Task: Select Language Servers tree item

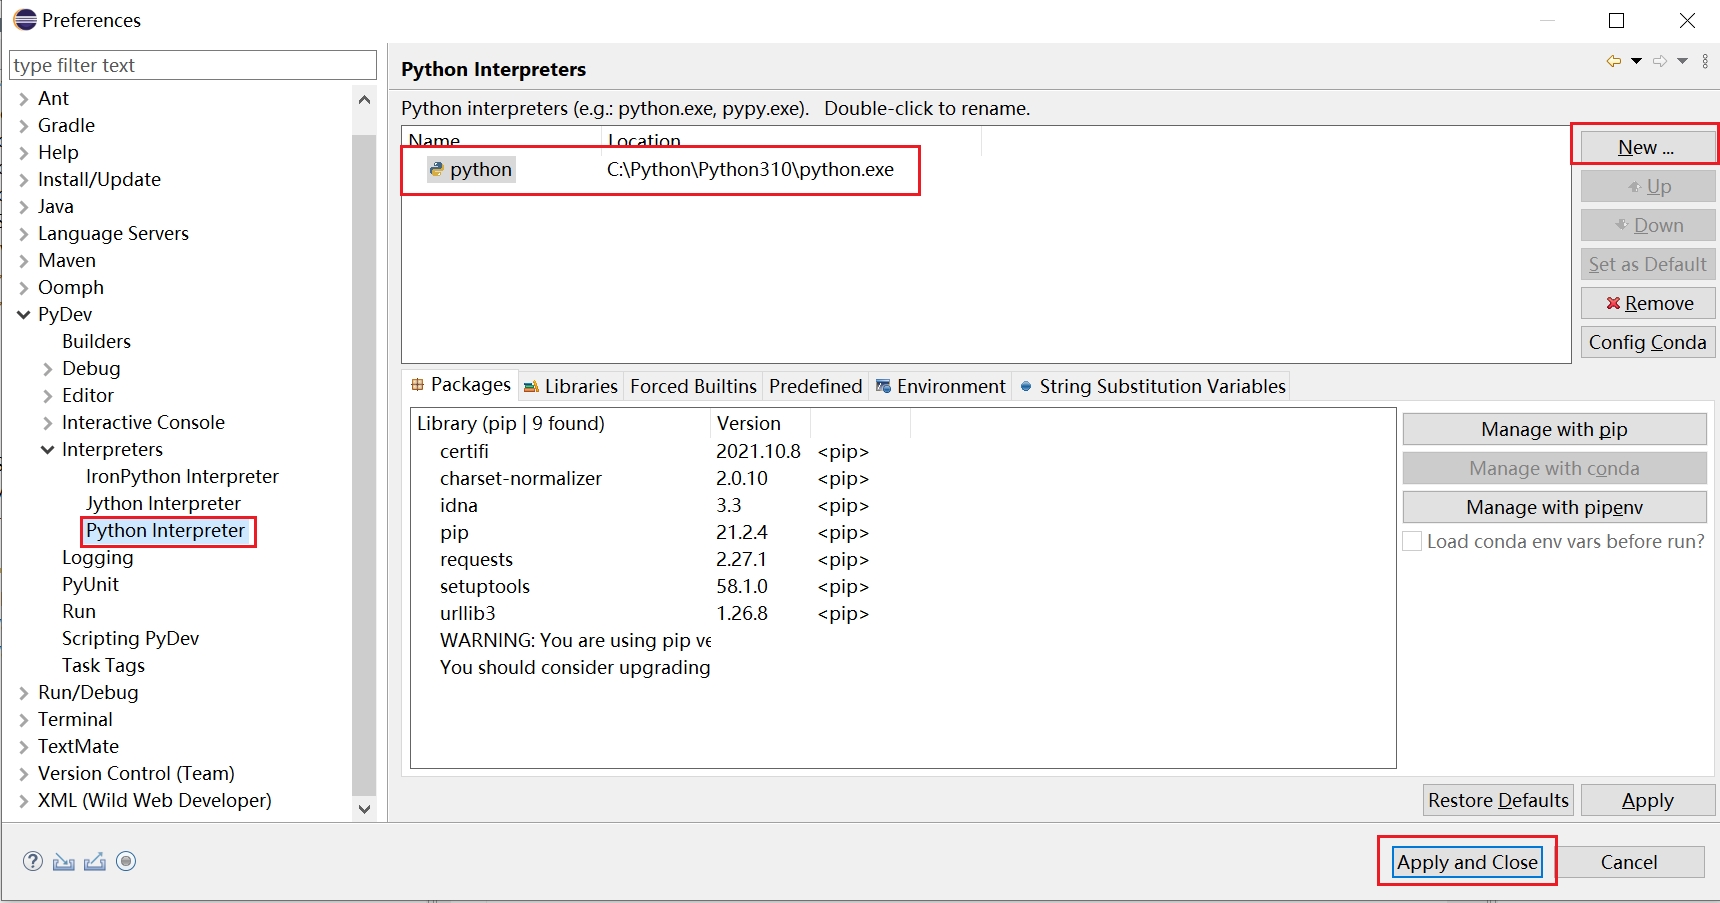Action: coord(113,234)
